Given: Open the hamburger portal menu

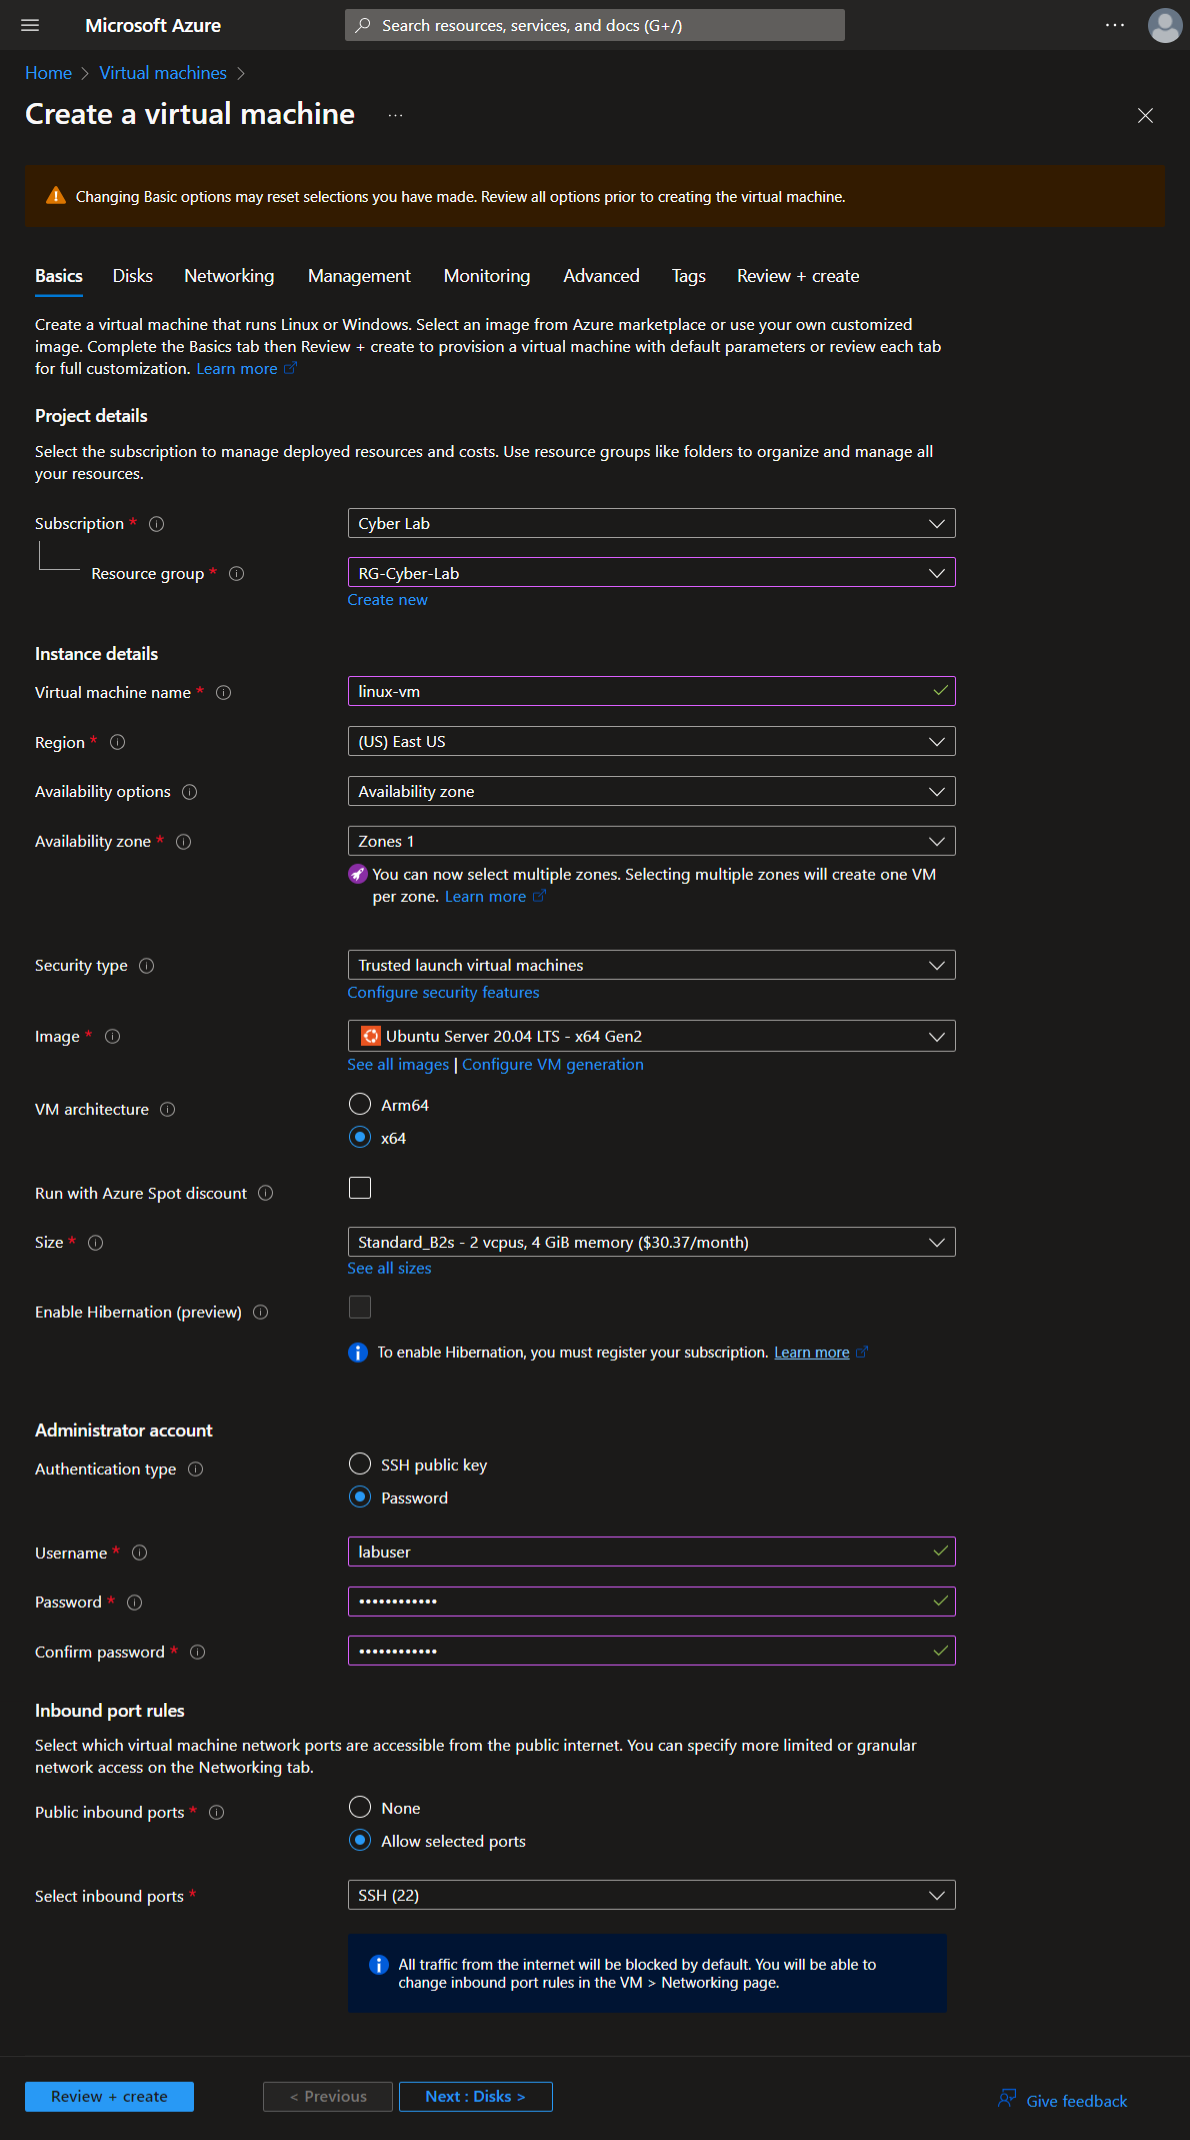Looking at the screenshot, I should (30, 25).
